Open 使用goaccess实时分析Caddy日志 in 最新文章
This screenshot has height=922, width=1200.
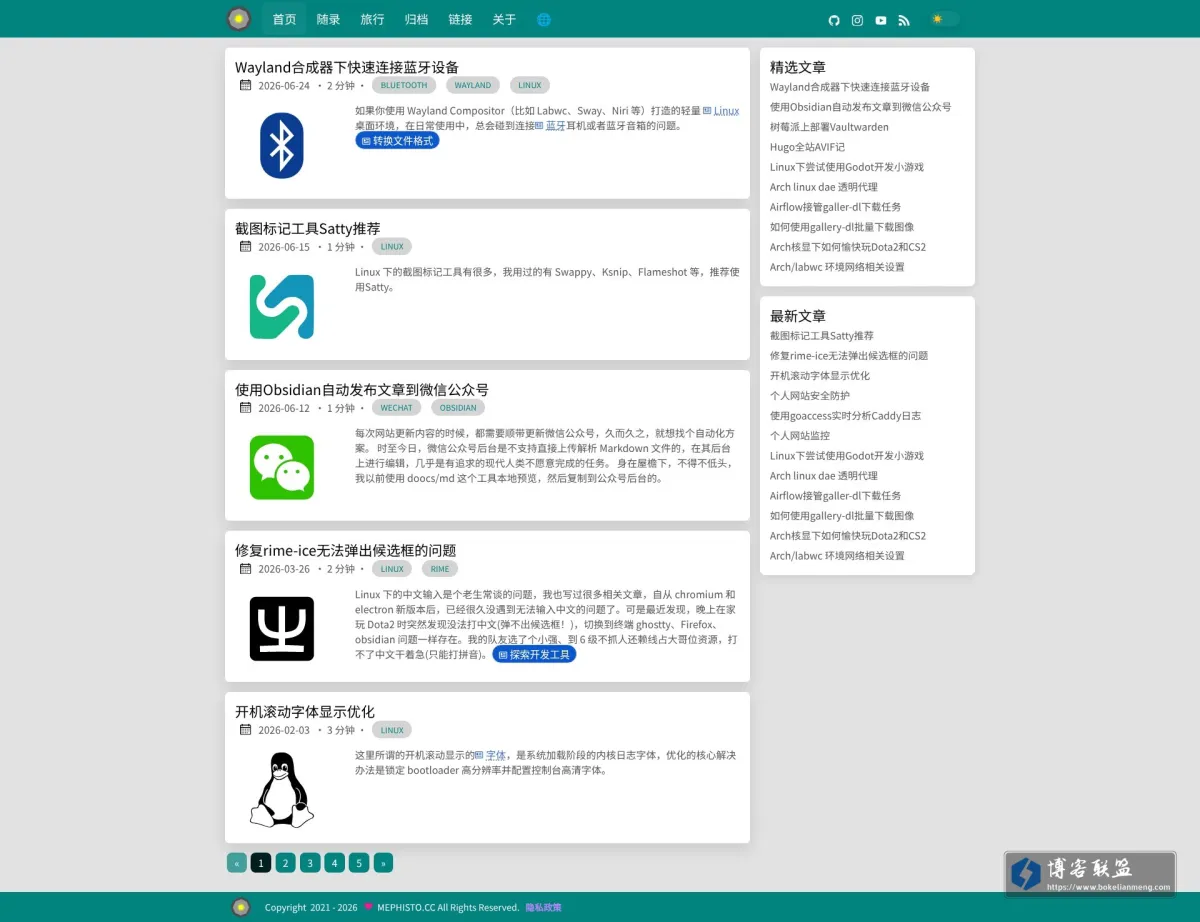(x=845, y=416)
